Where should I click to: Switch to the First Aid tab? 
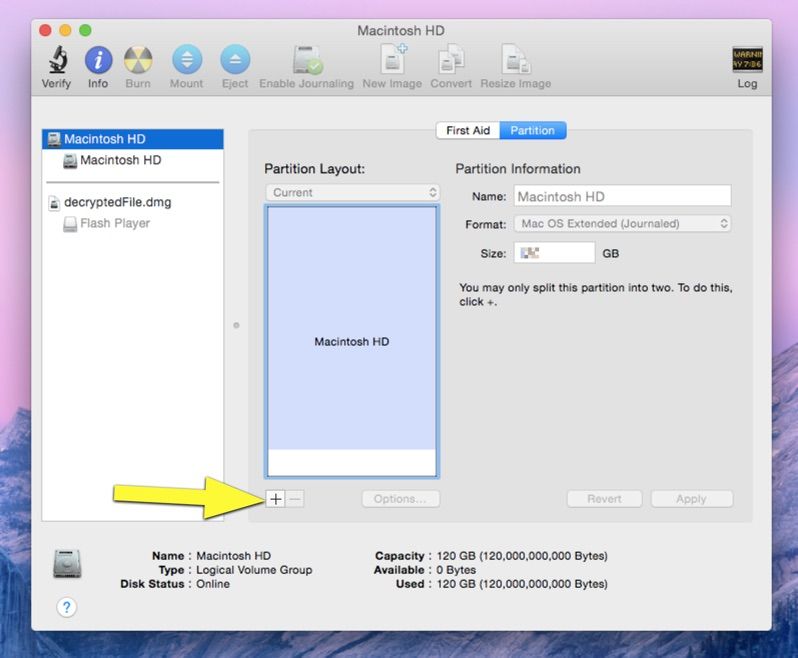467,131
